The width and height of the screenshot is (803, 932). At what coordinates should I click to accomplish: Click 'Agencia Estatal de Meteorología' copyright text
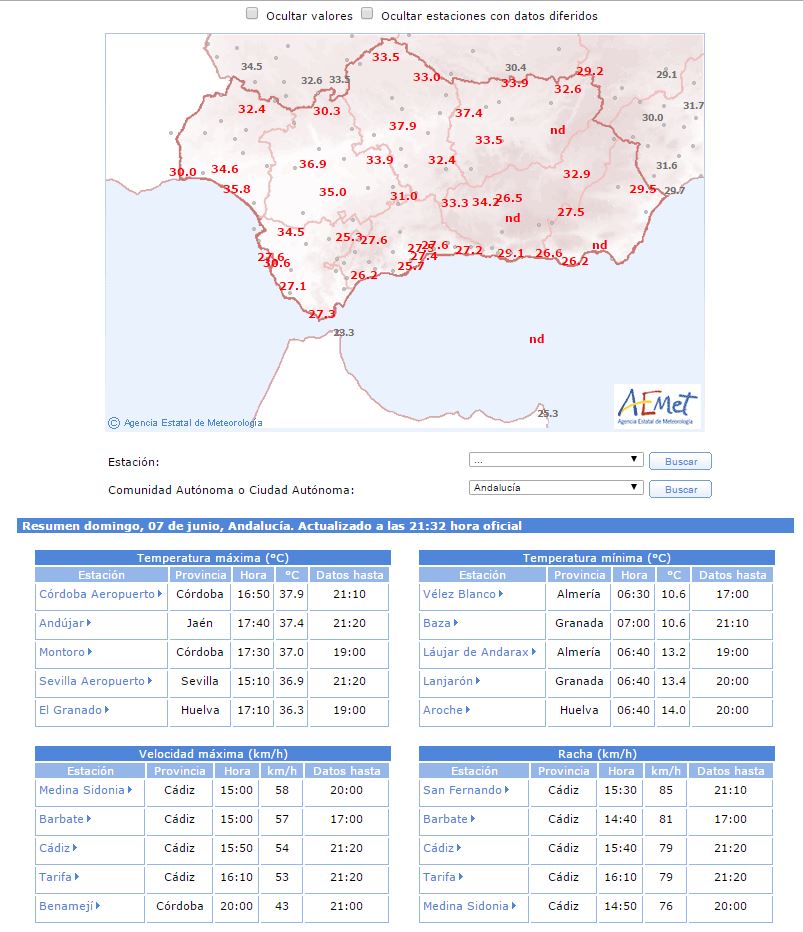tap(193, 423)
